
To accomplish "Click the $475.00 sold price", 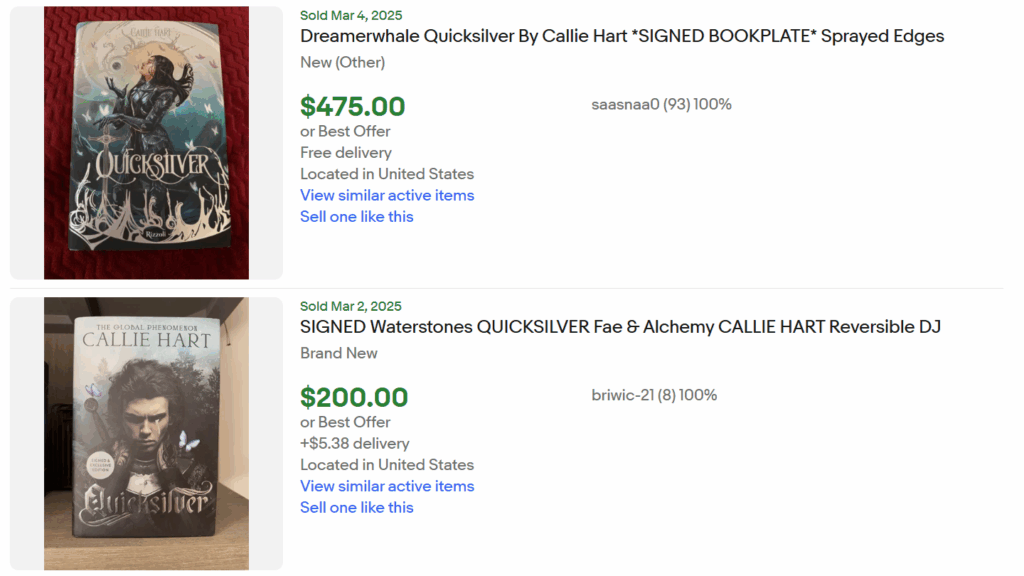I will pyautogui.click(x=351, y=106).
